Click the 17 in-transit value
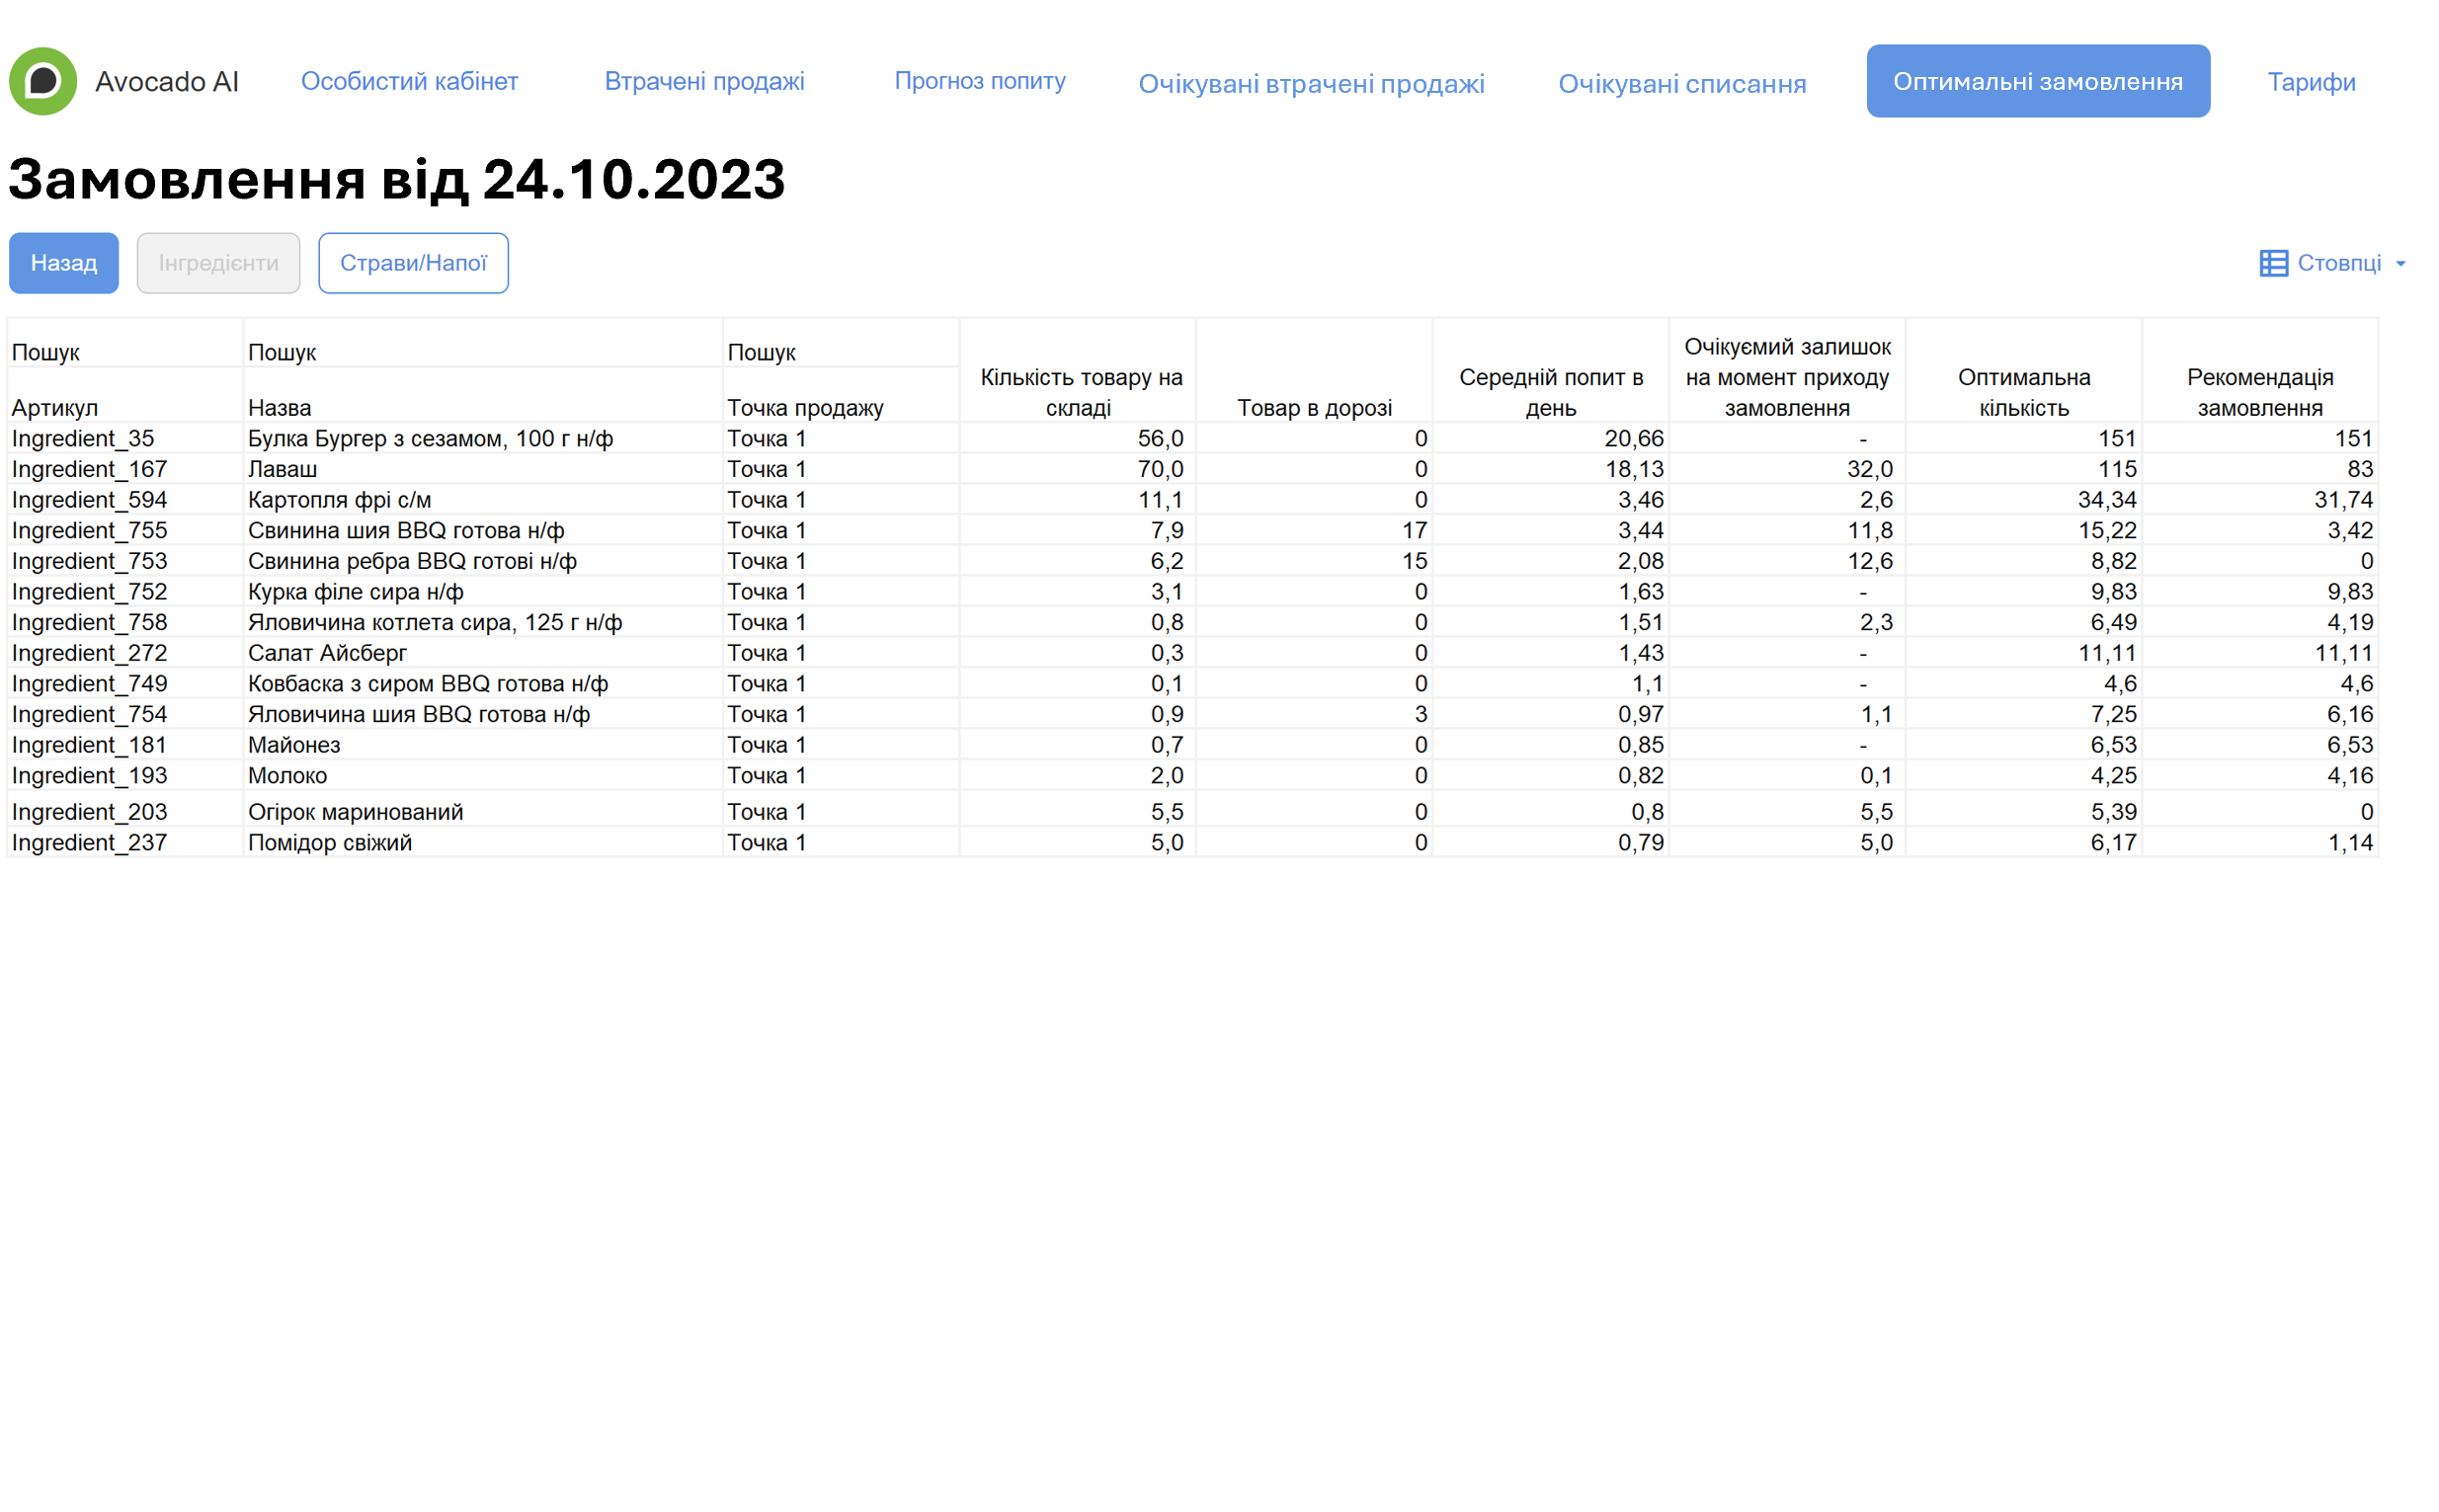The width and height of the screenshot is (2439, 1512). (1413, 530)
